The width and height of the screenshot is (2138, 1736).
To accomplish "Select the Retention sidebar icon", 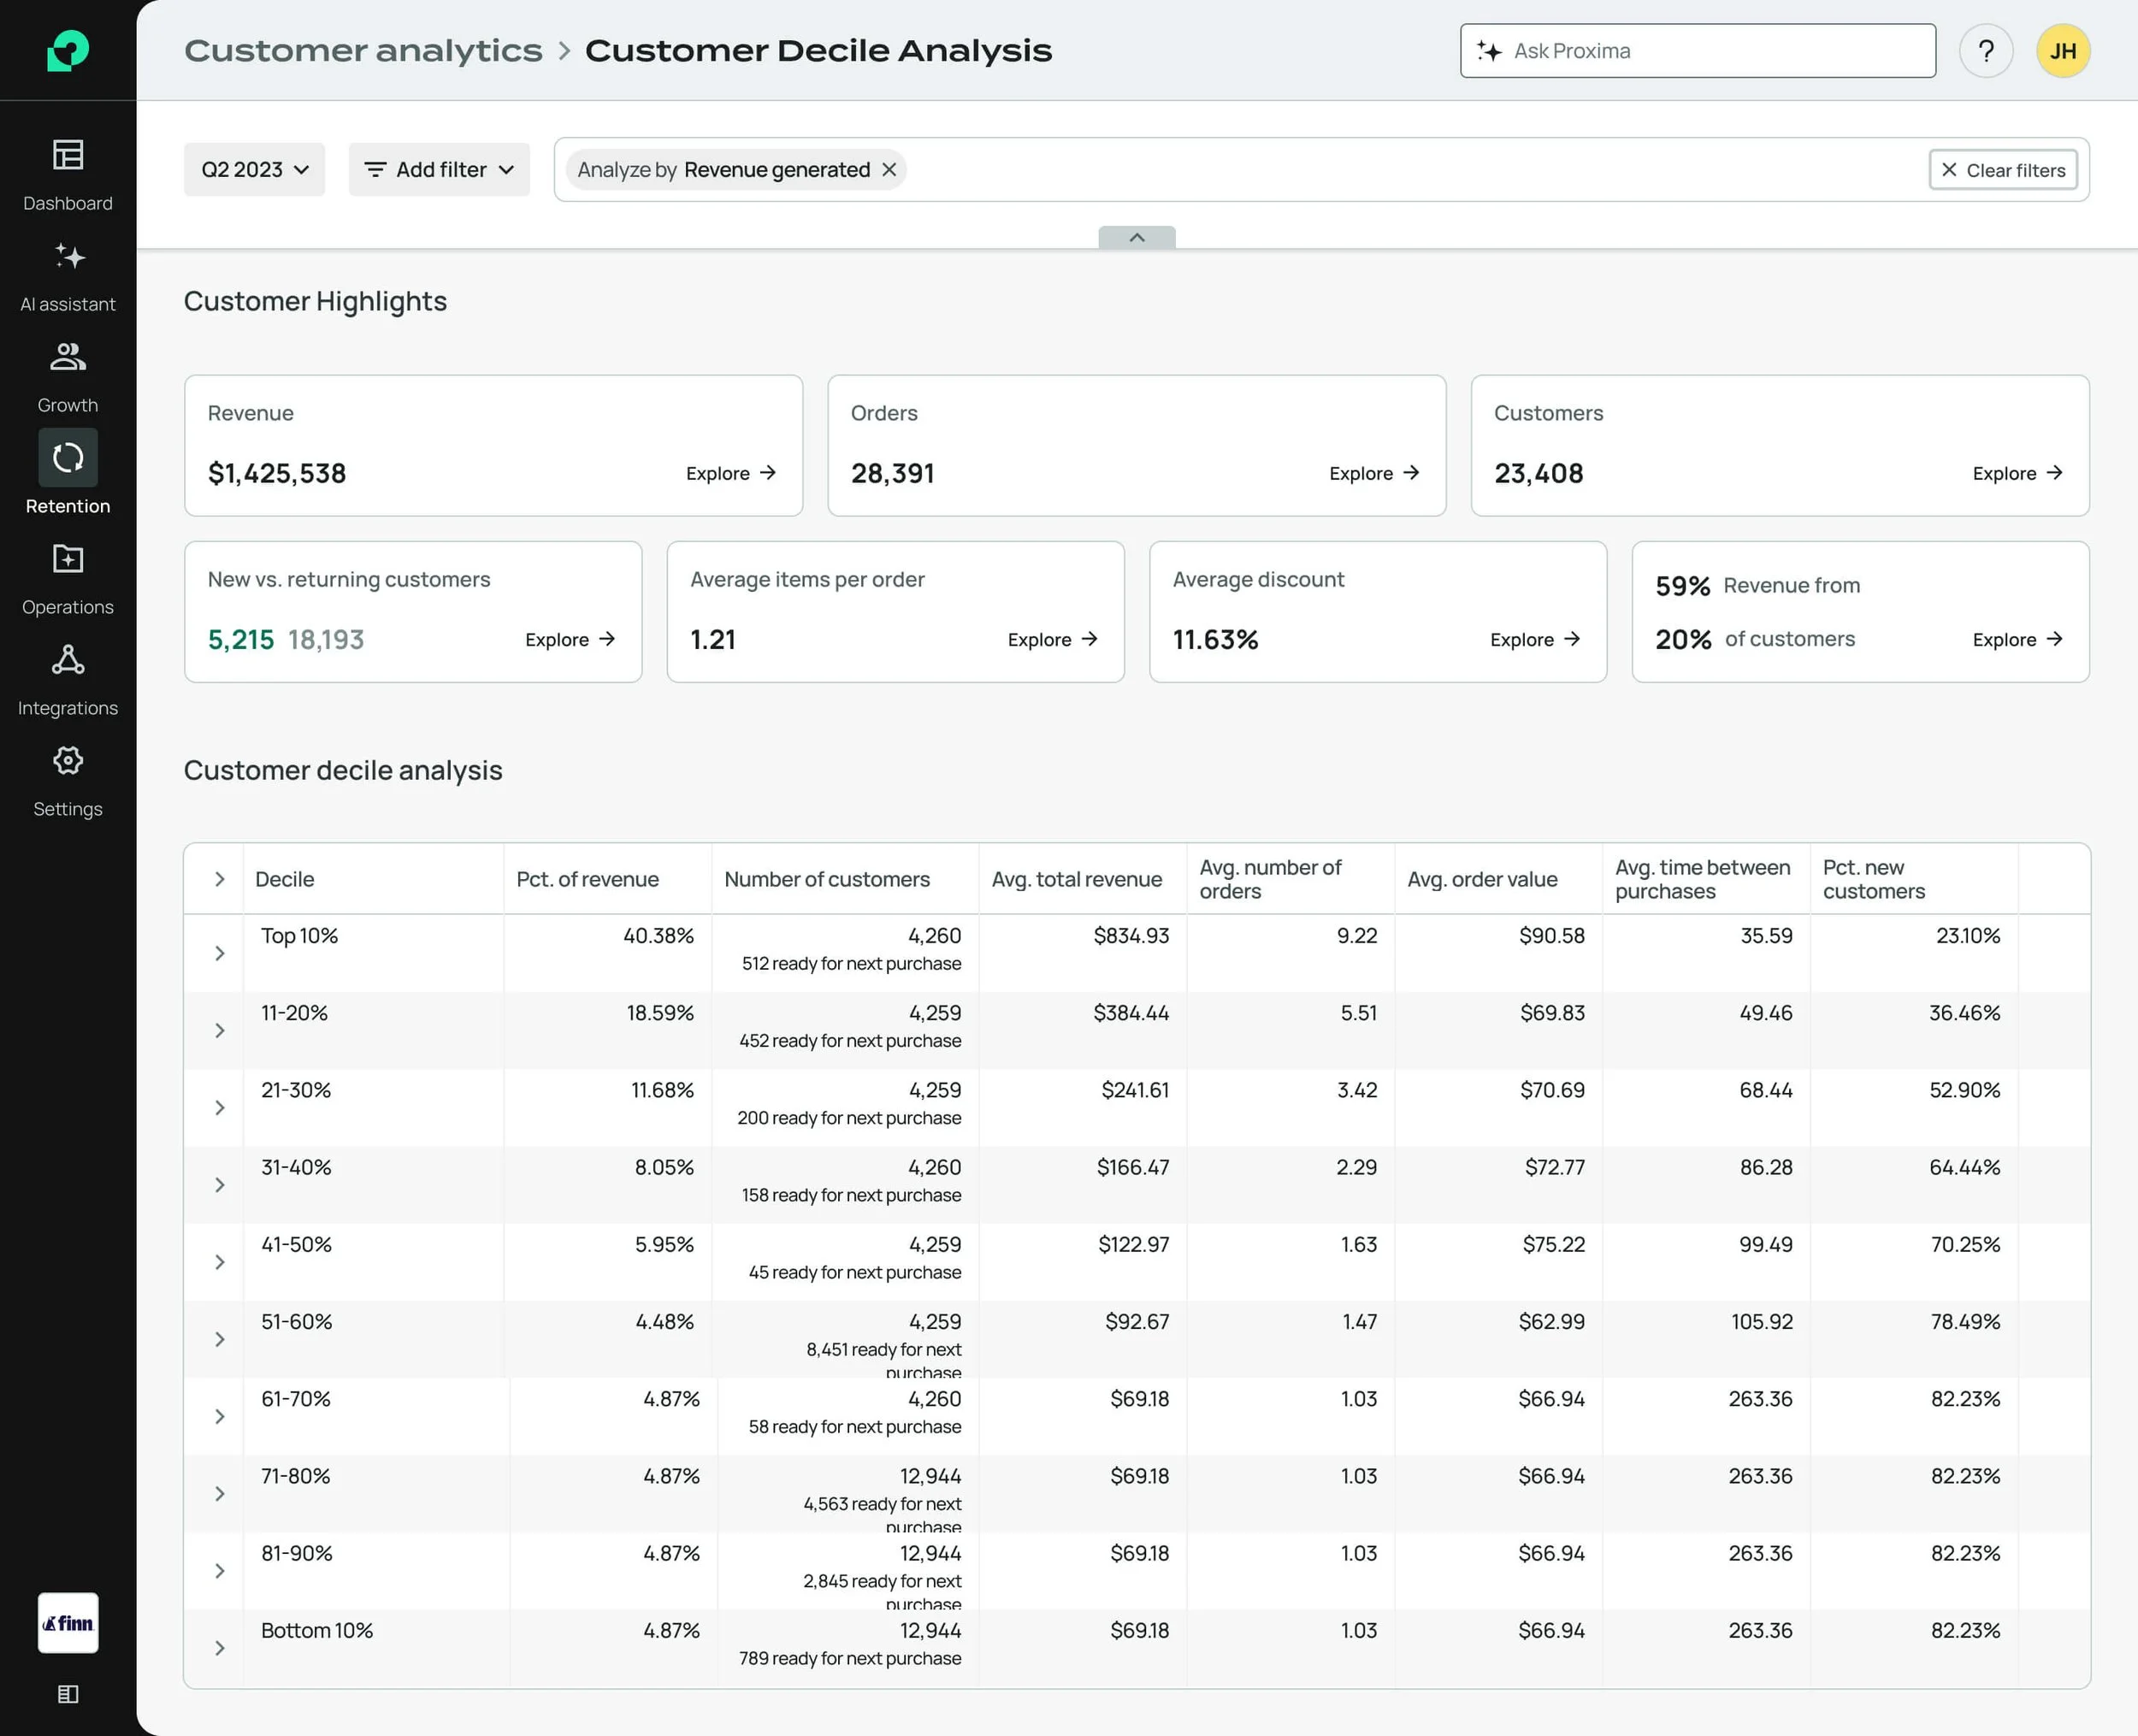I will pos(68,458).
